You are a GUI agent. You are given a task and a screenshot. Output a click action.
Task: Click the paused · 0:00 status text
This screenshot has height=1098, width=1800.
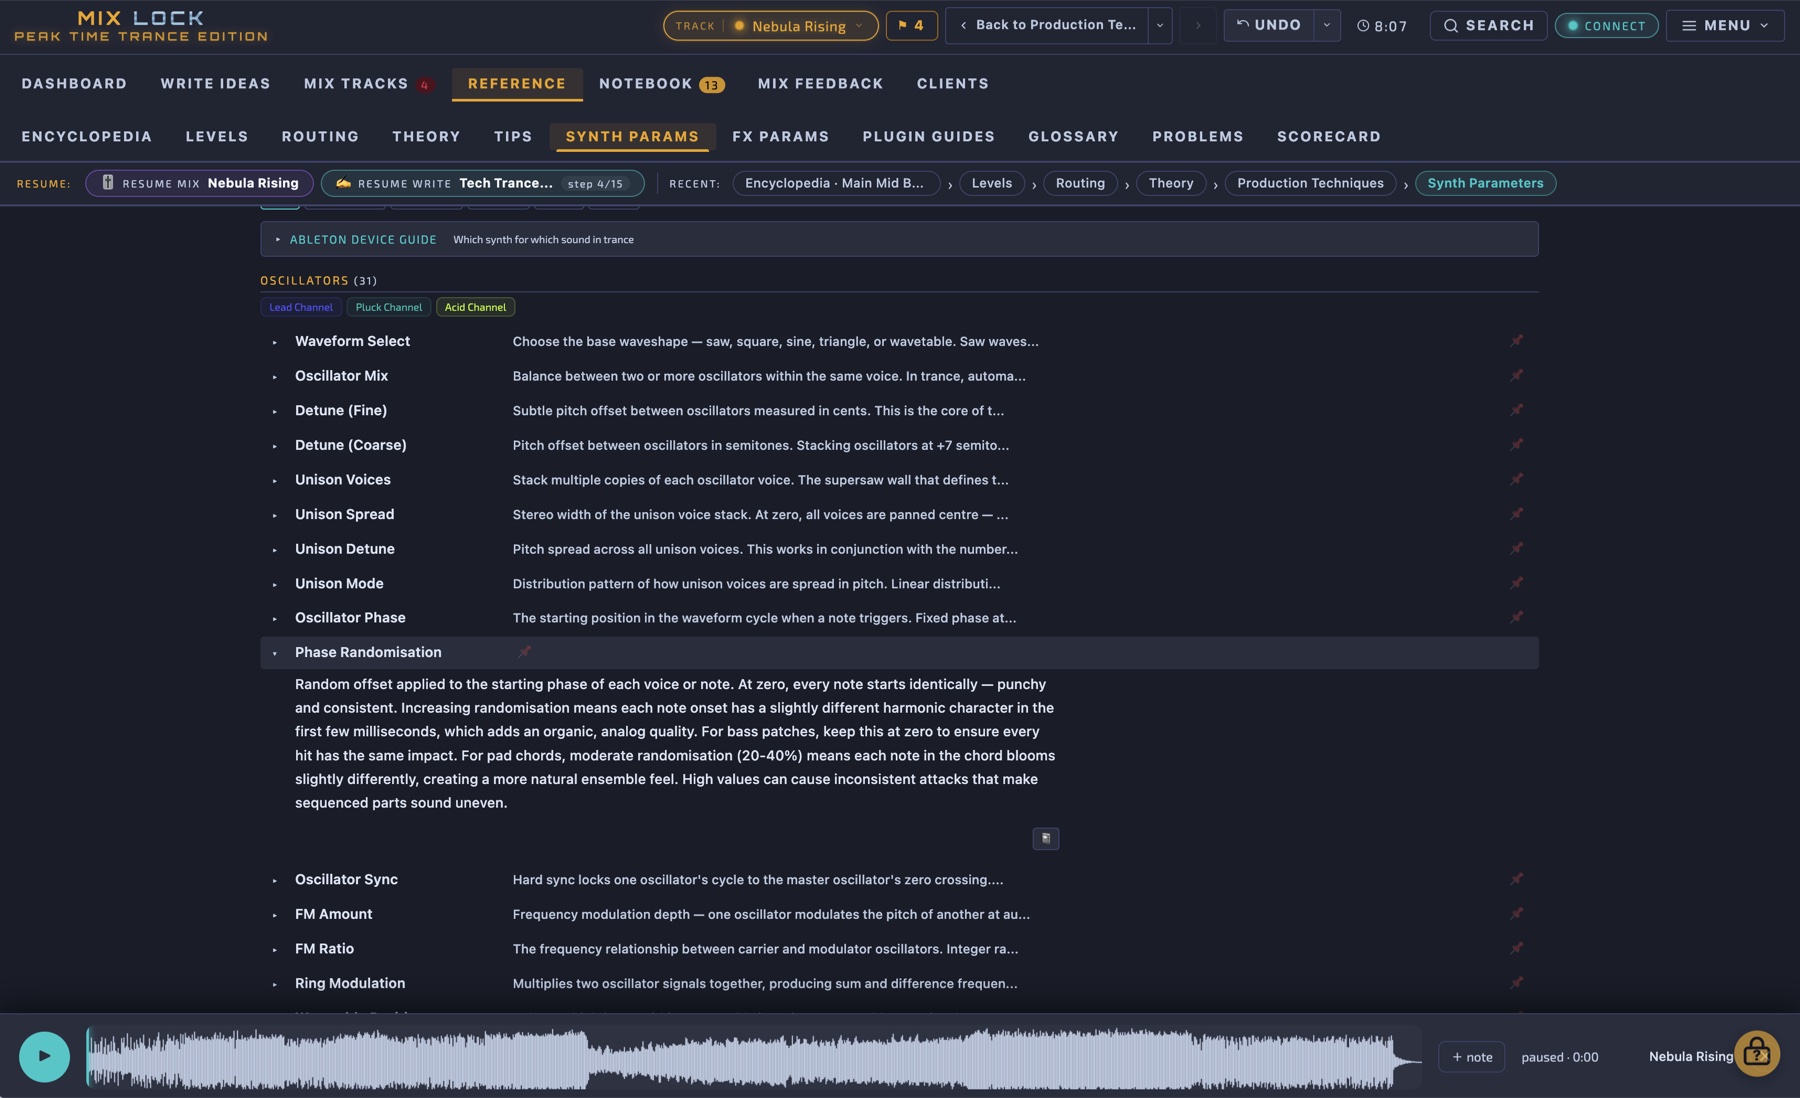point(1559,1057)
